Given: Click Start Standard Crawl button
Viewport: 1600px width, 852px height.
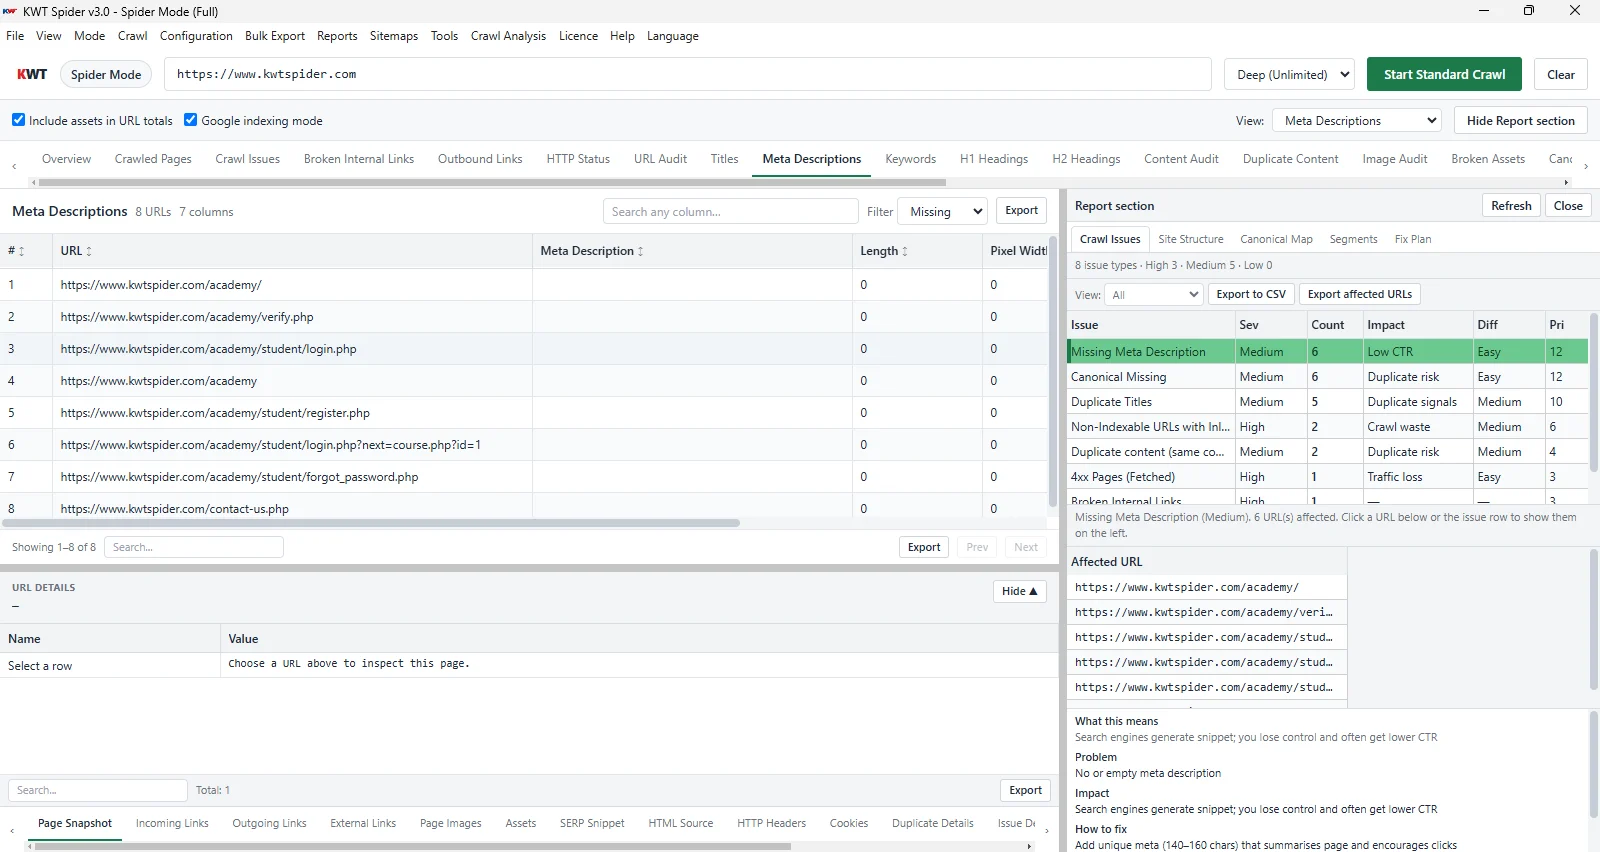Looking at the screenshot, I should click(1444, 74).
